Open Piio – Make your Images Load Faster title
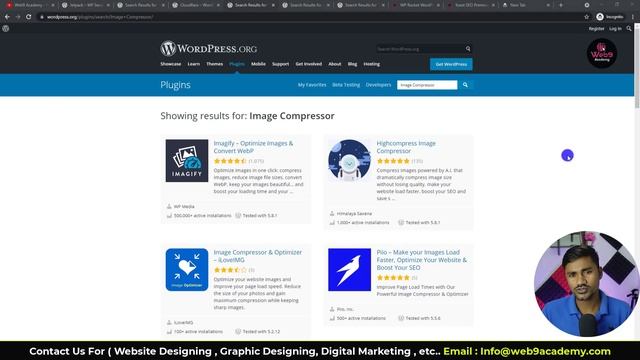Viewport: 640px width, 360px height. [x=422, y=260]
